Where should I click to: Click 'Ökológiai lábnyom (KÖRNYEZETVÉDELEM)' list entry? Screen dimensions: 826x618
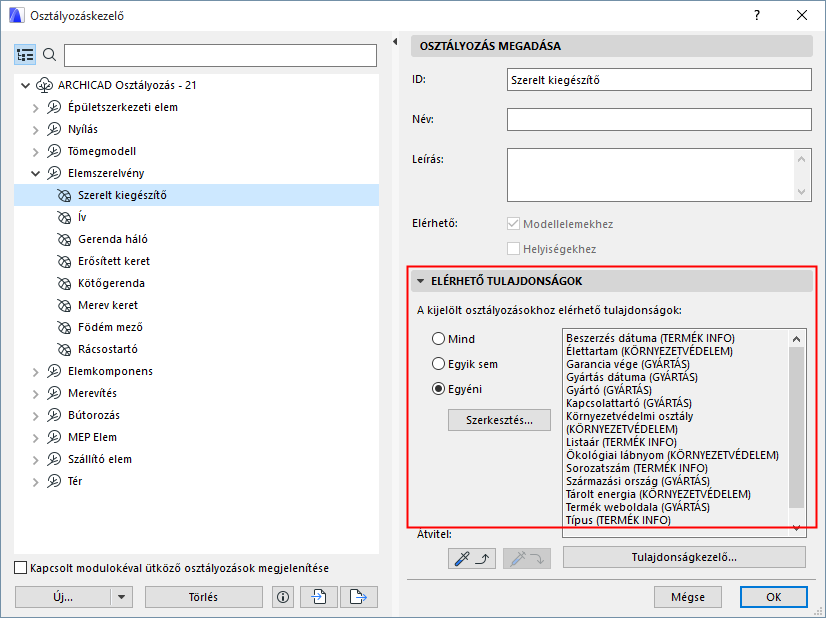coord(672,455)
